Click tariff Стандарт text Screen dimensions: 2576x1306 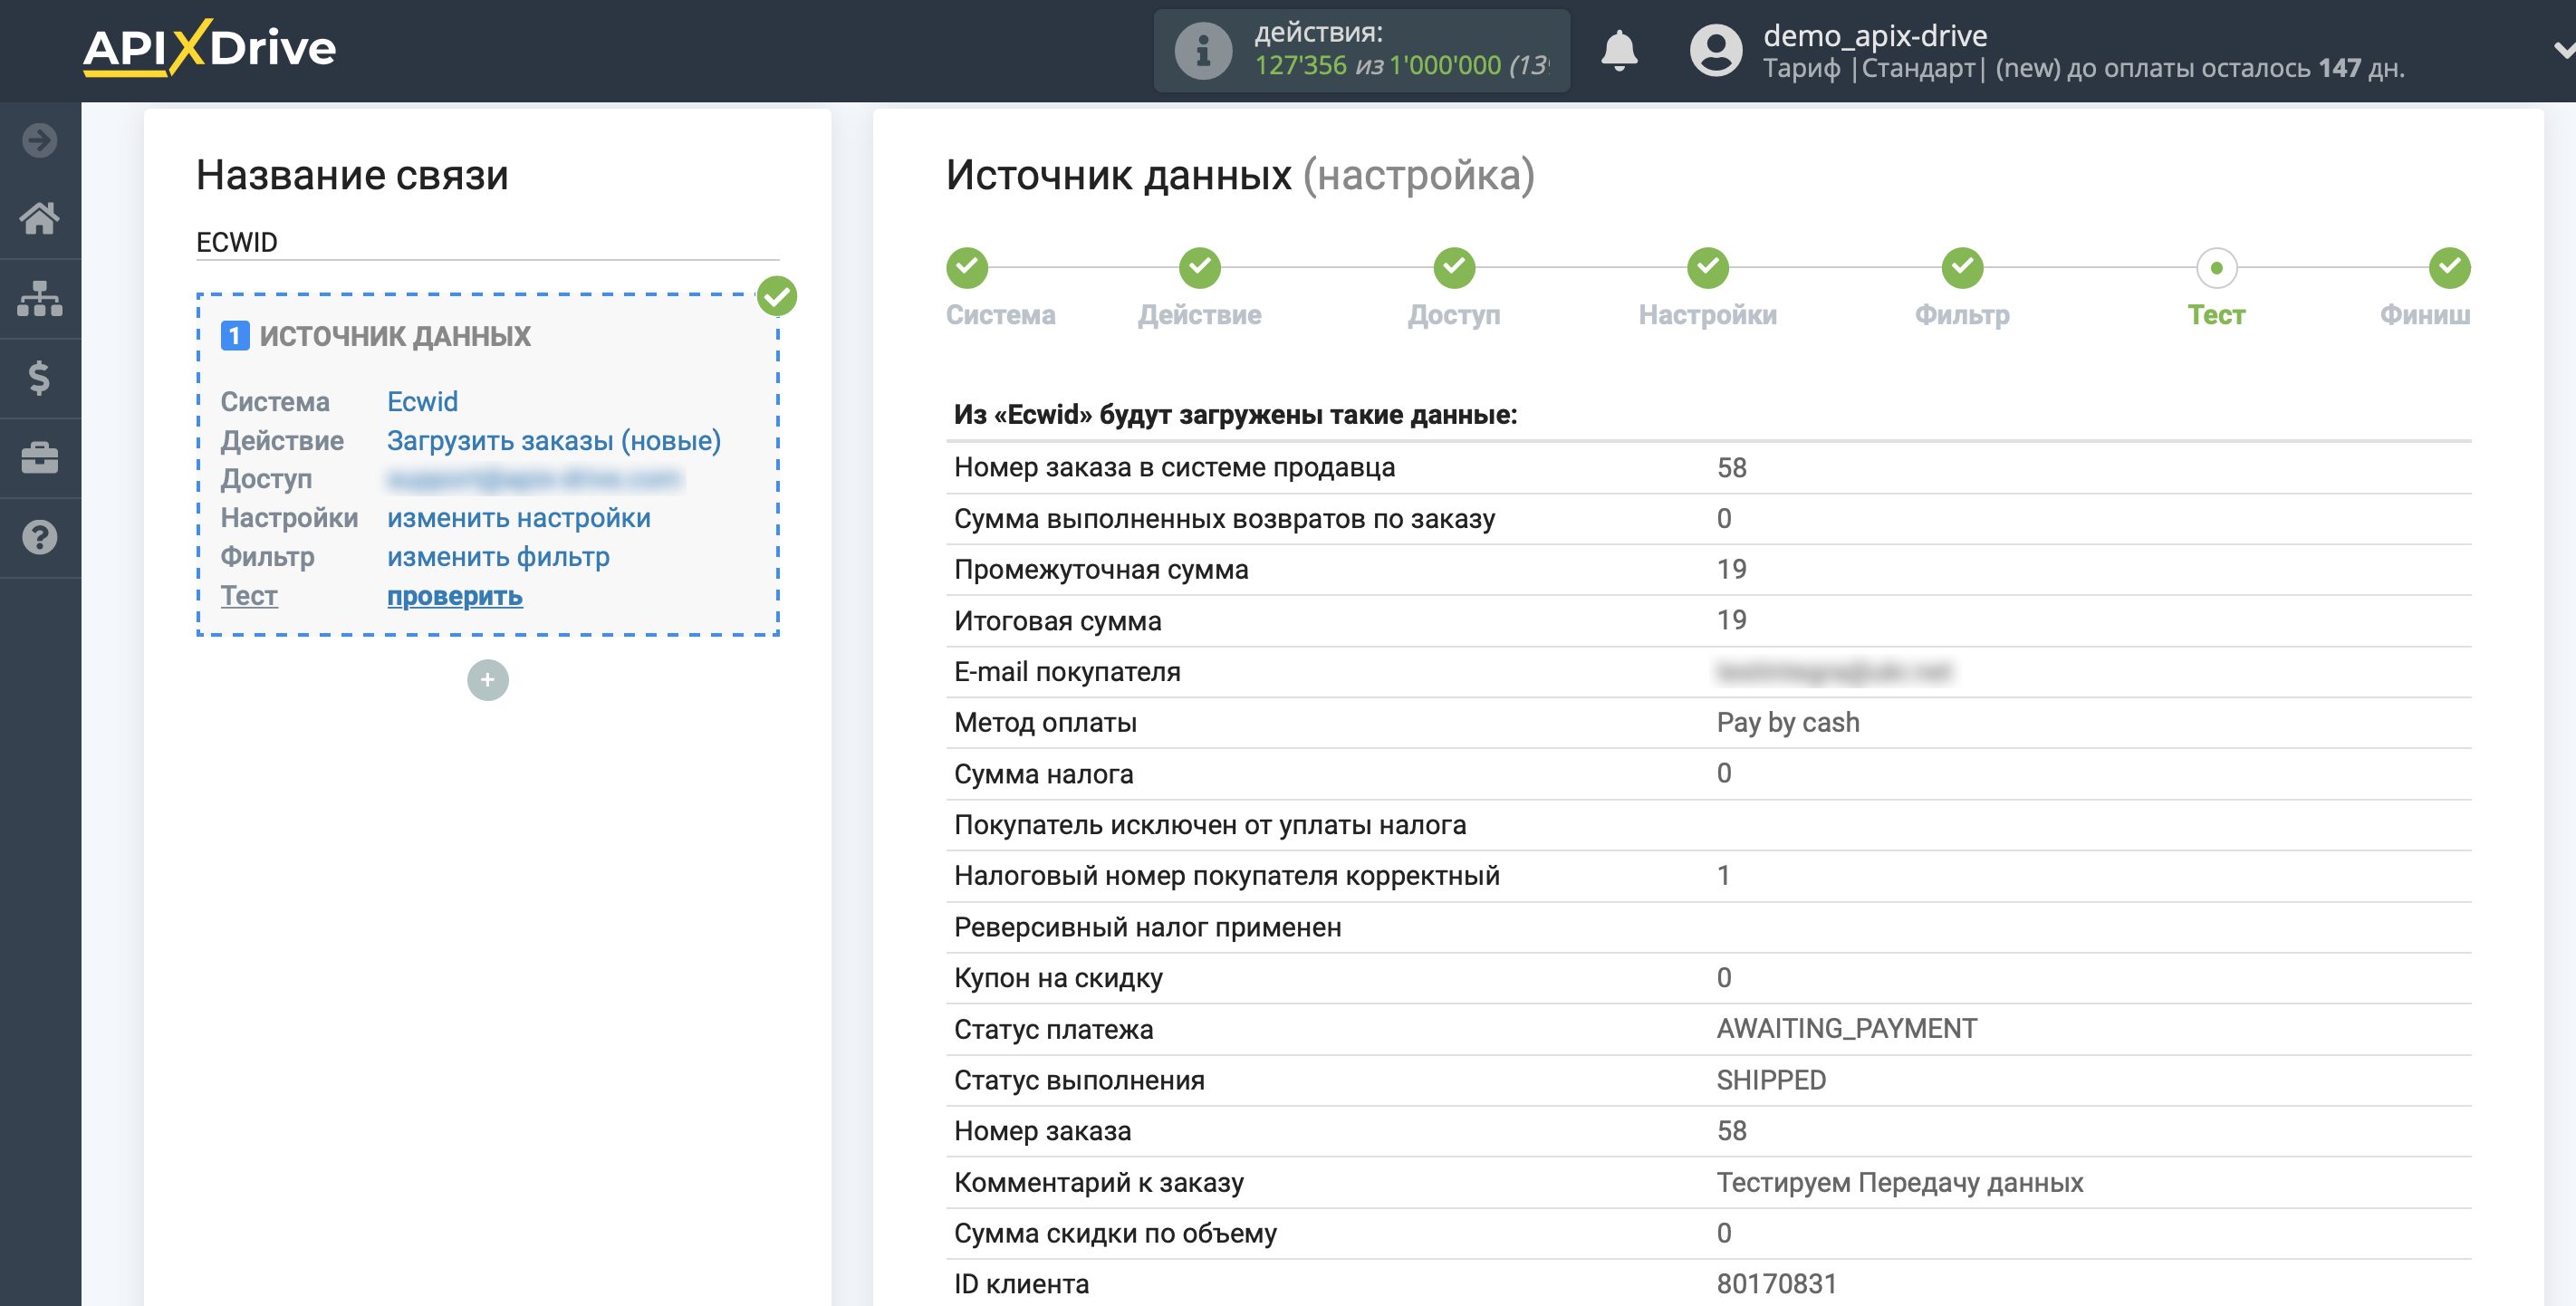click(x=1918, y=68)
